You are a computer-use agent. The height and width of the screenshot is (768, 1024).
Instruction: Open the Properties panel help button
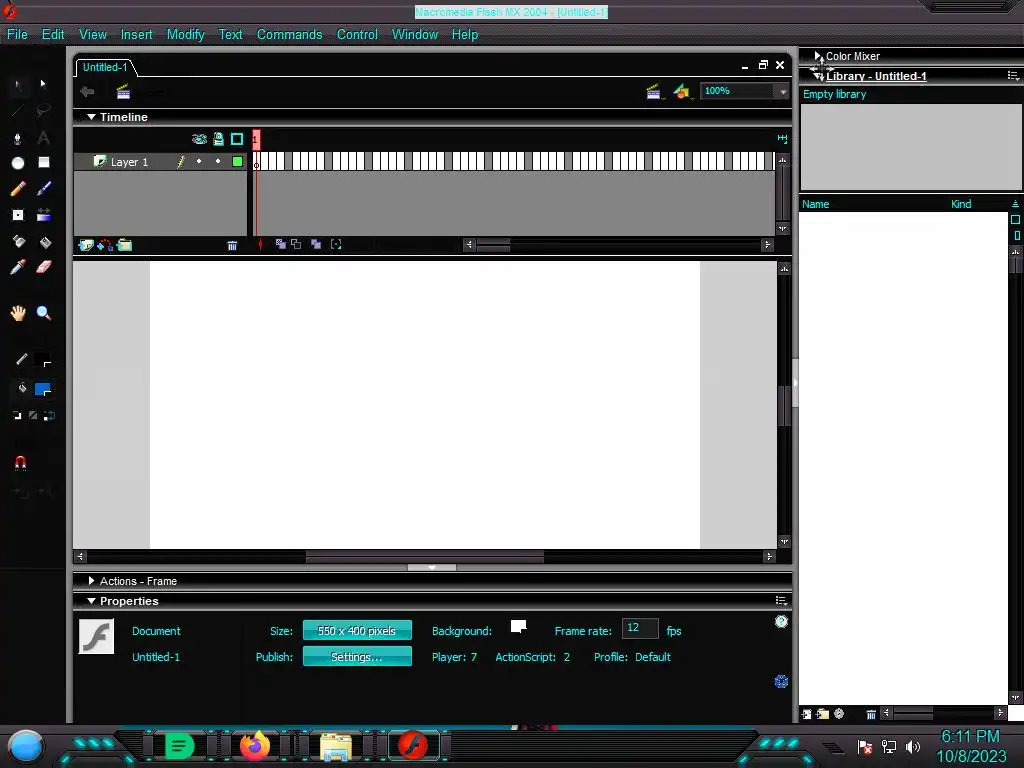tap(781, 622)
